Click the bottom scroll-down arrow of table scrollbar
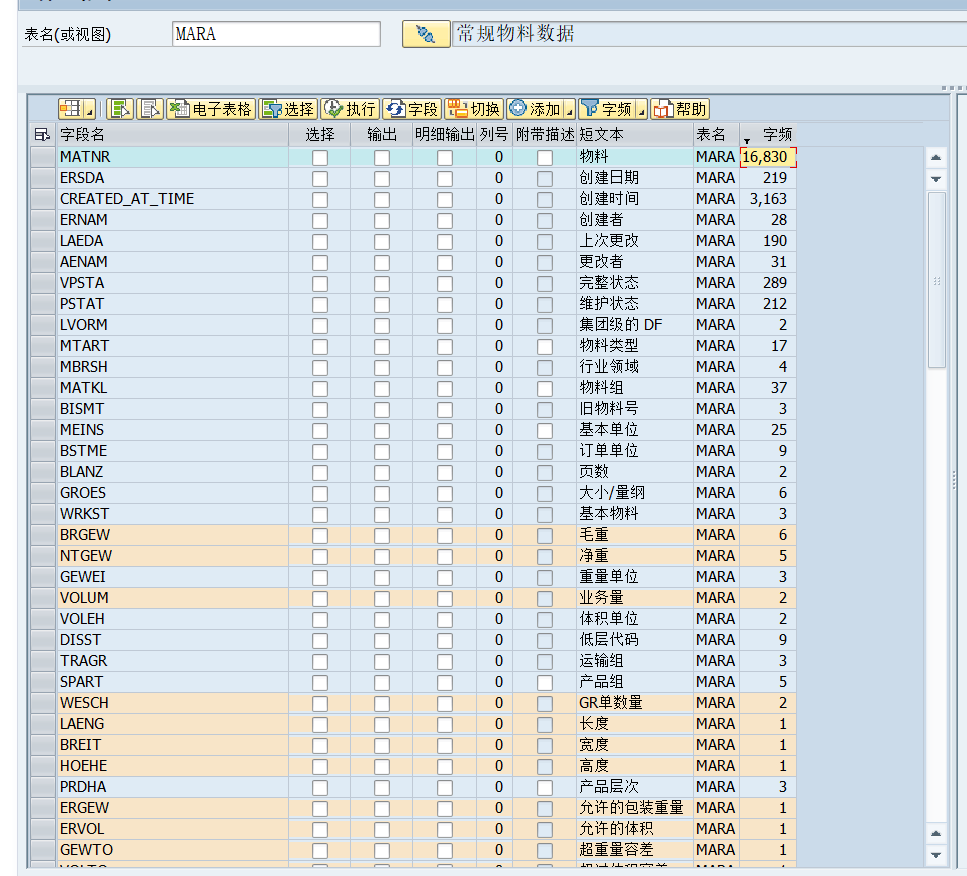967x876 pixels. point(936,854)
